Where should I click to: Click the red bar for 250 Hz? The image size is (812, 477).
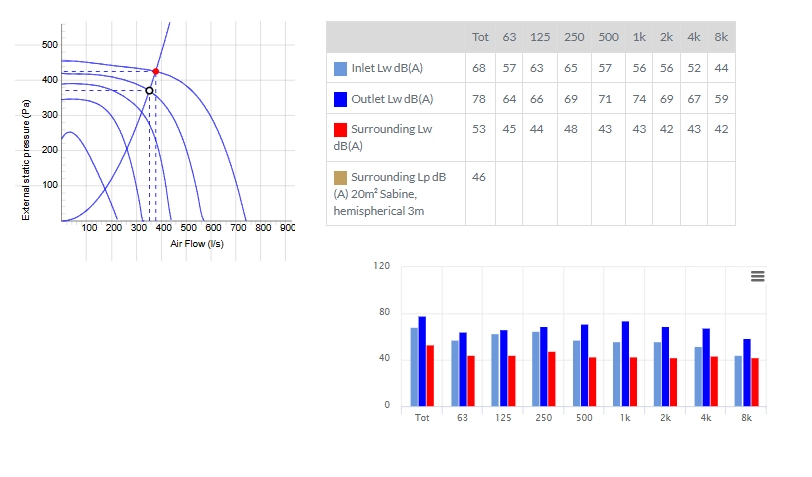(x=552, y=379)
